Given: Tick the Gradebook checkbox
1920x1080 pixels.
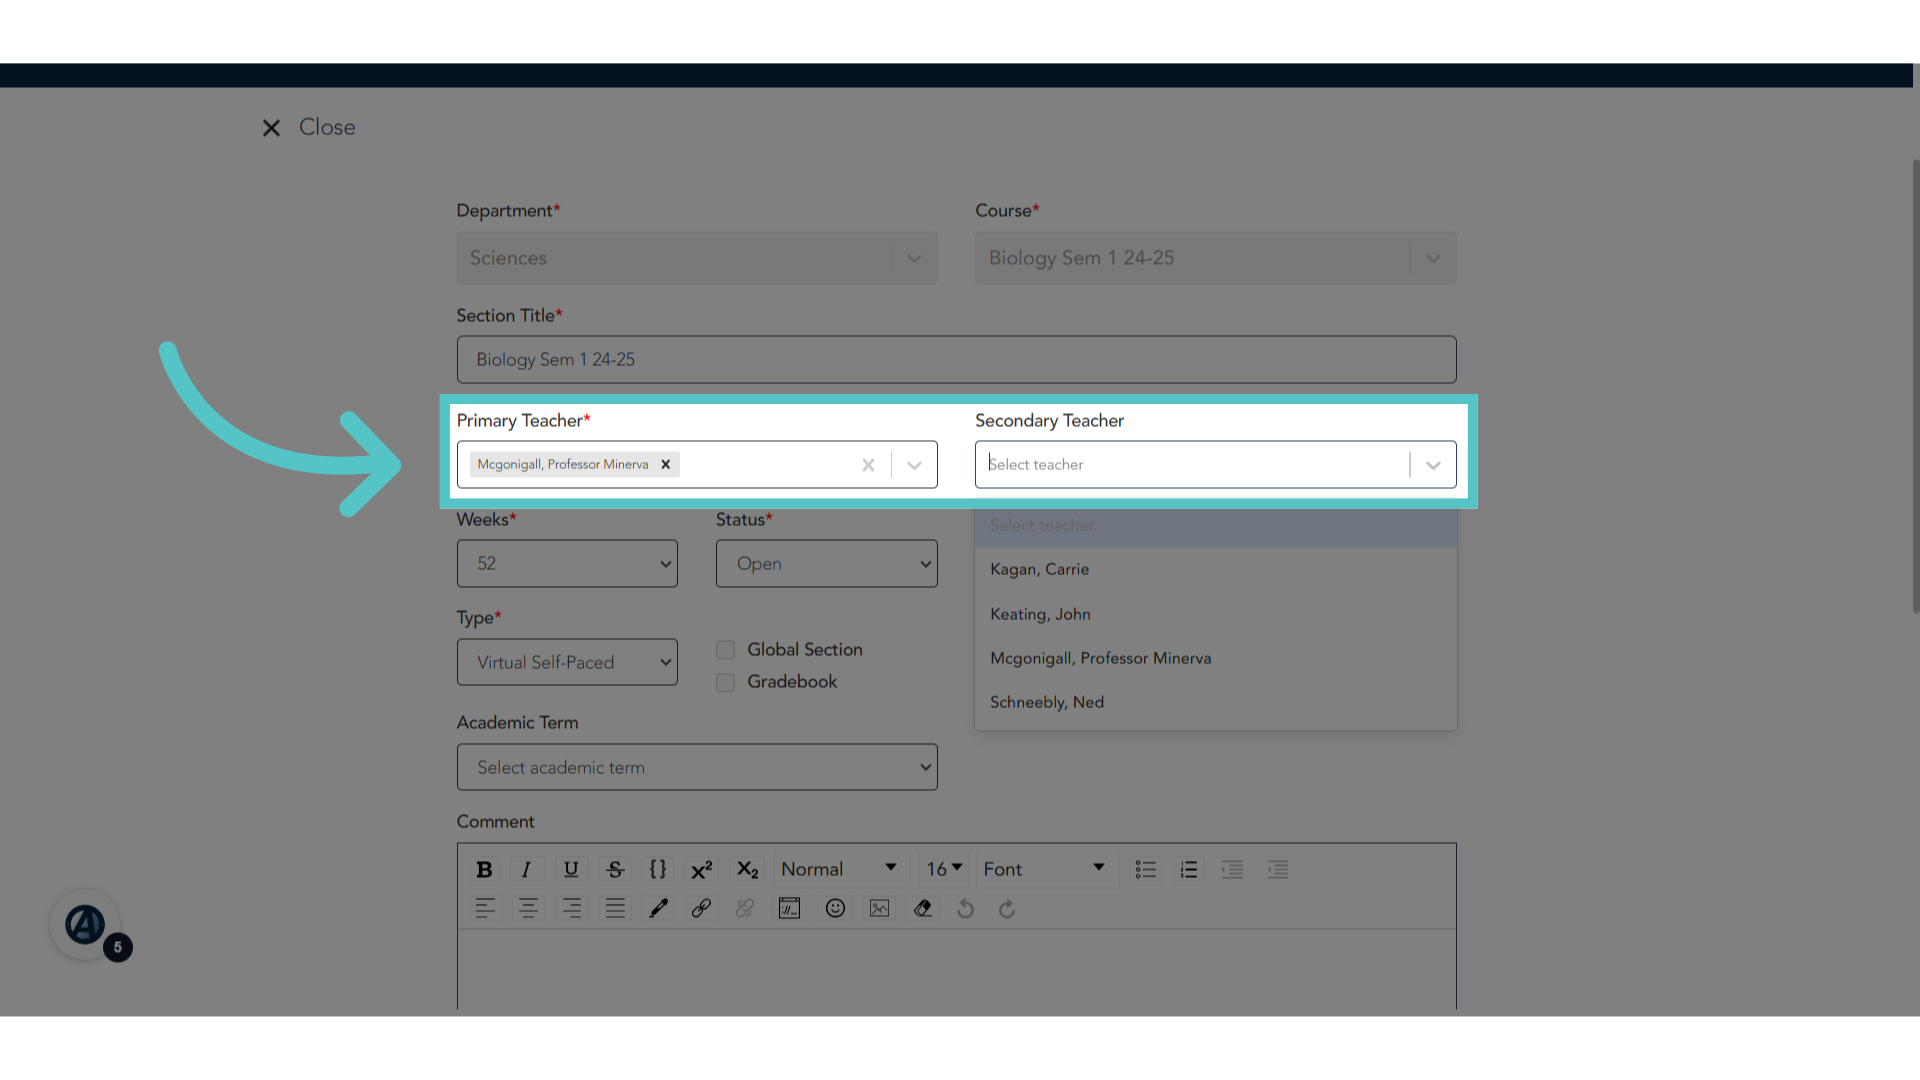Looking at the screenshot, I should click(725, 682).
